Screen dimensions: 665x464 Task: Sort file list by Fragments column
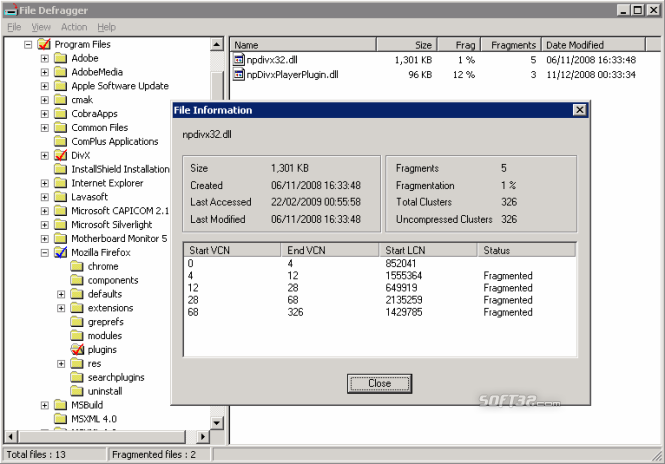tap(511, 45)
